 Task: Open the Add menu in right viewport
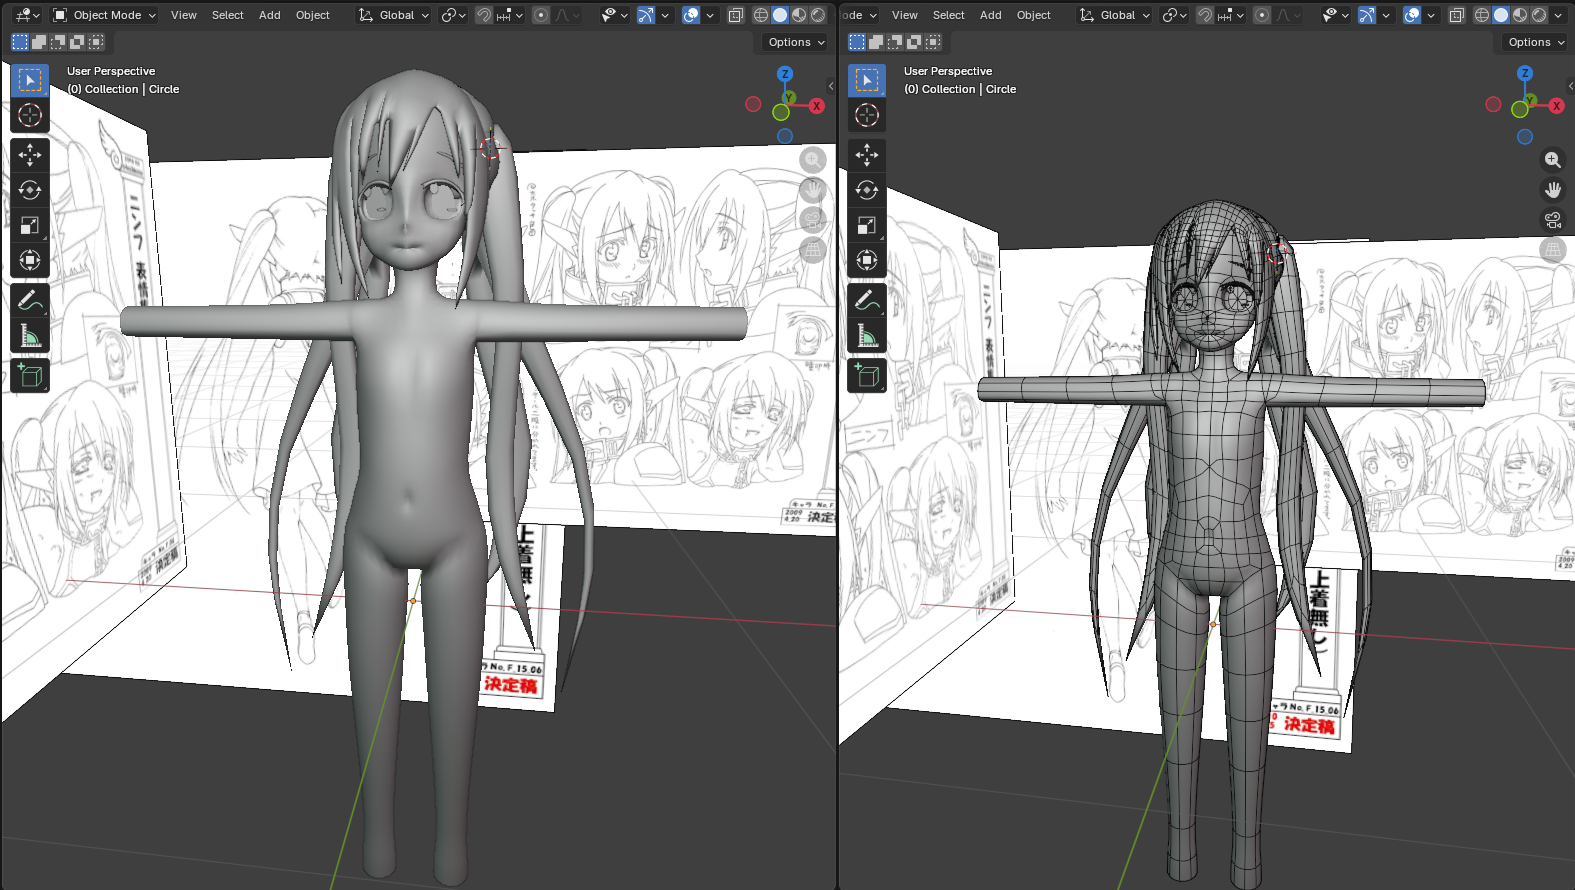tap(991, 15)
